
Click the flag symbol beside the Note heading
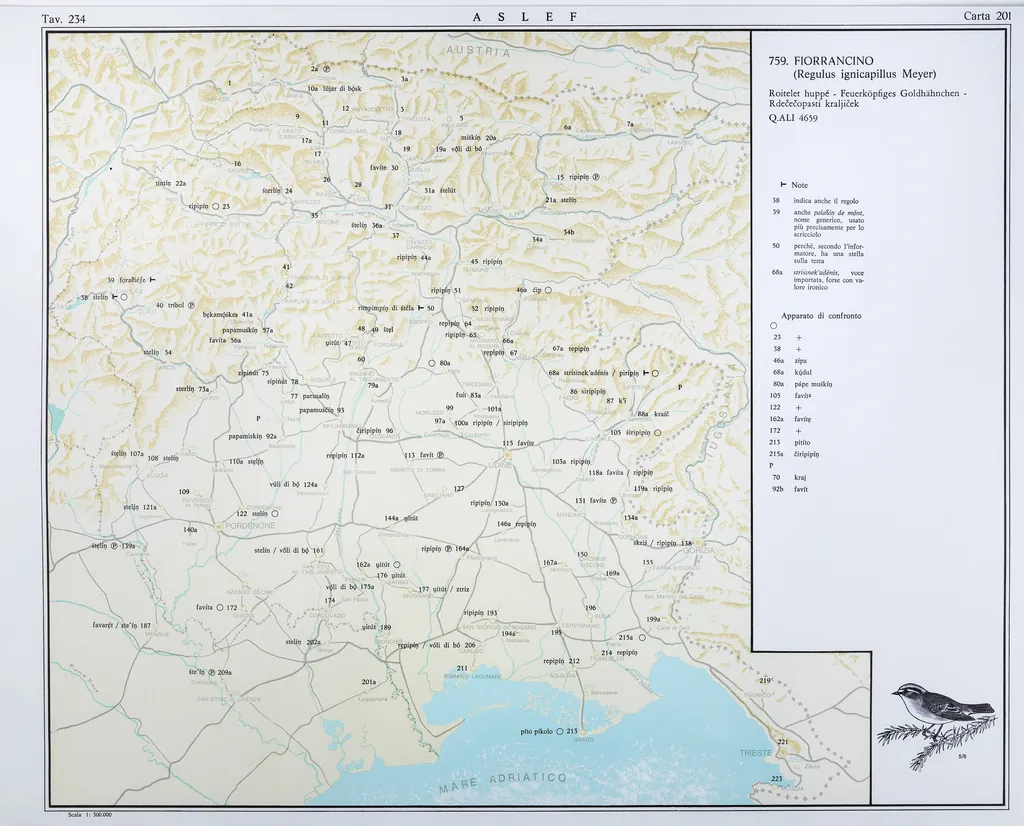click(782, 185)
